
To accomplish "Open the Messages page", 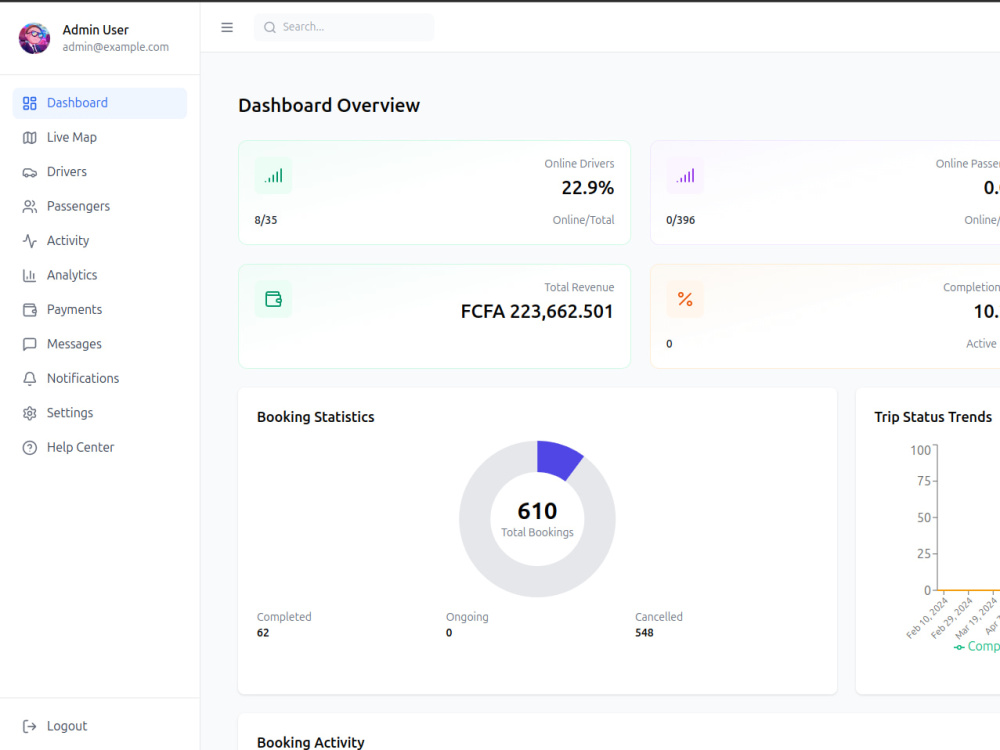I will click(99, 344).
